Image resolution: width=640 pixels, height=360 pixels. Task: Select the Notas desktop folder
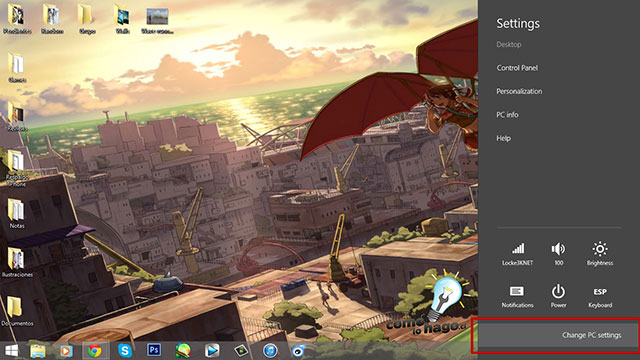point(16,213)
